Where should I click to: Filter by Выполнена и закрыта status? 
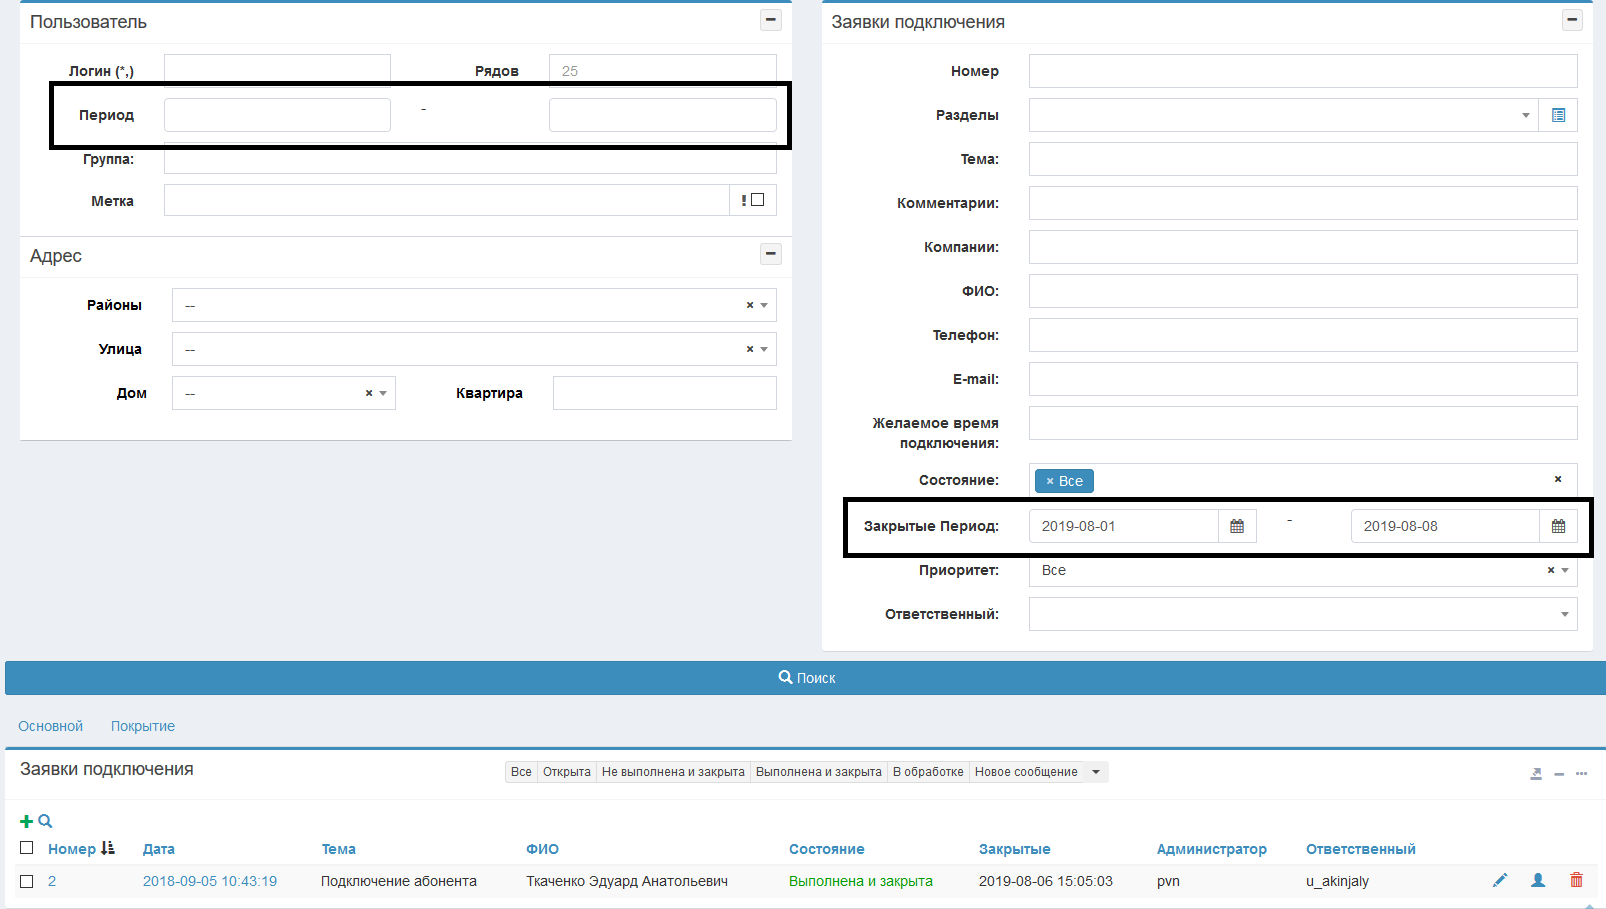[818, 772]
